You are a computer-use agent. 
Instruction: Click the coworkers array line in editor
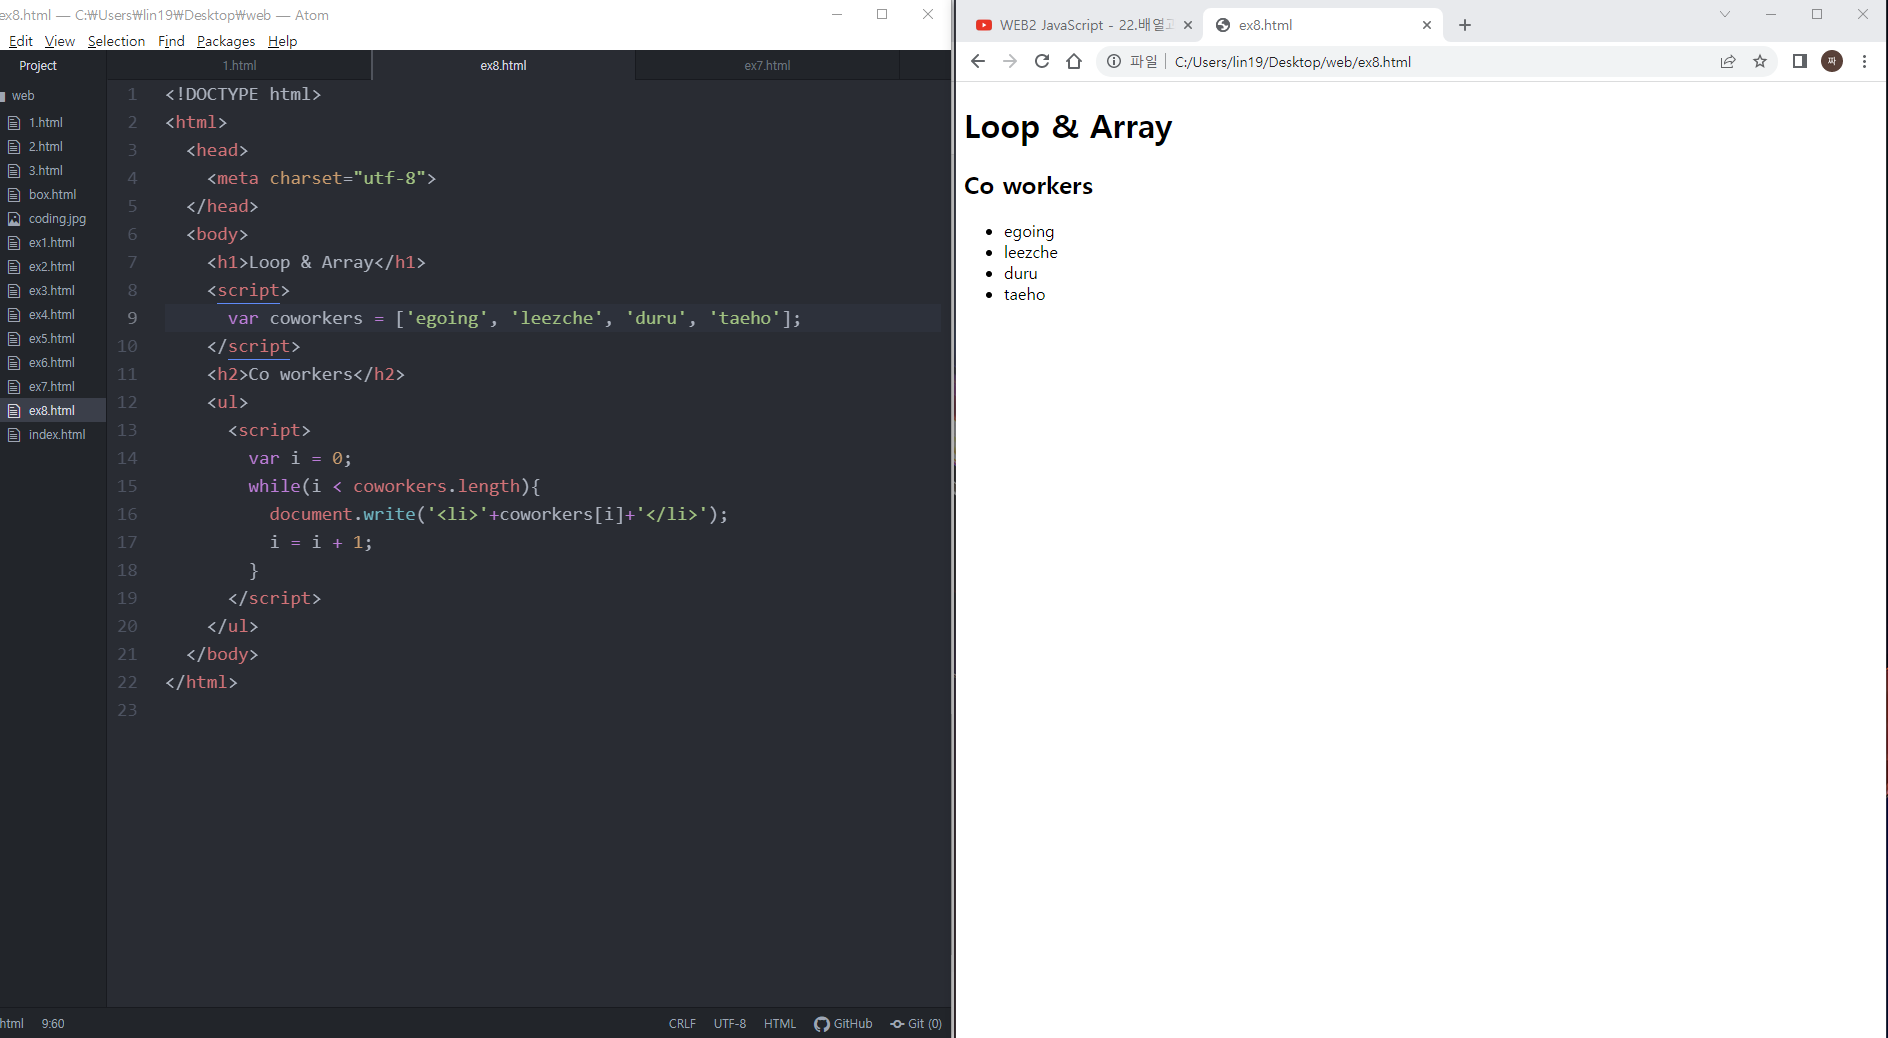pyautogui.click(x=514, y=318)
